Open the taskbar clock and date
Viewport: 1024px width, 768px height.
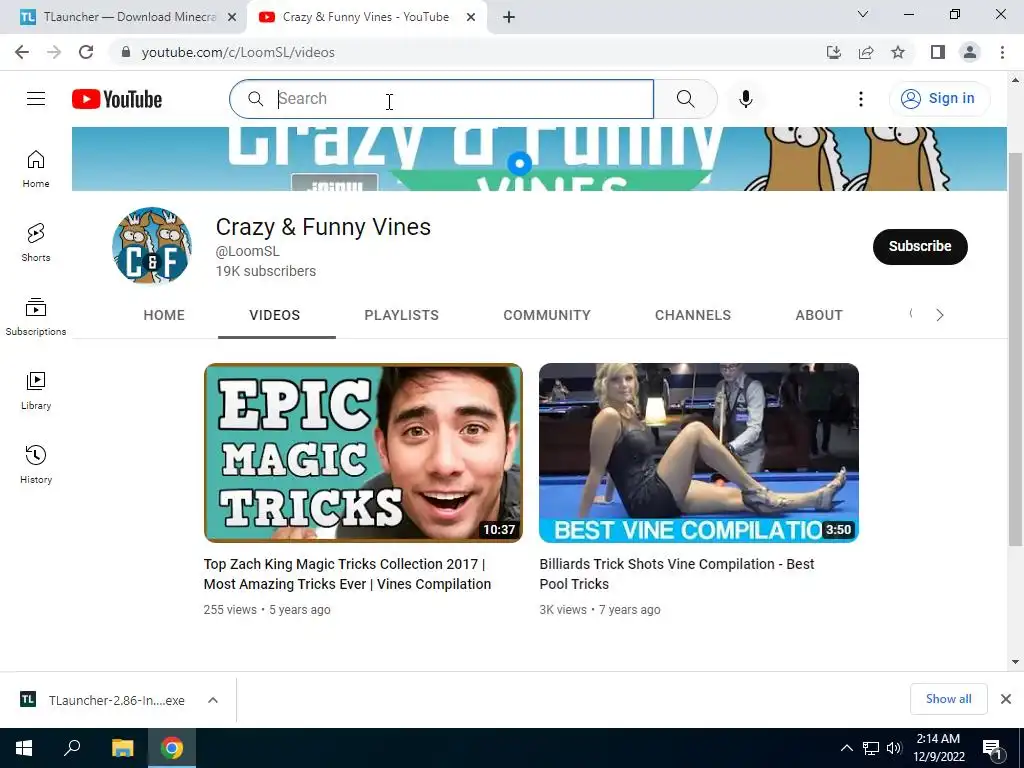click(x=938, y=748)
